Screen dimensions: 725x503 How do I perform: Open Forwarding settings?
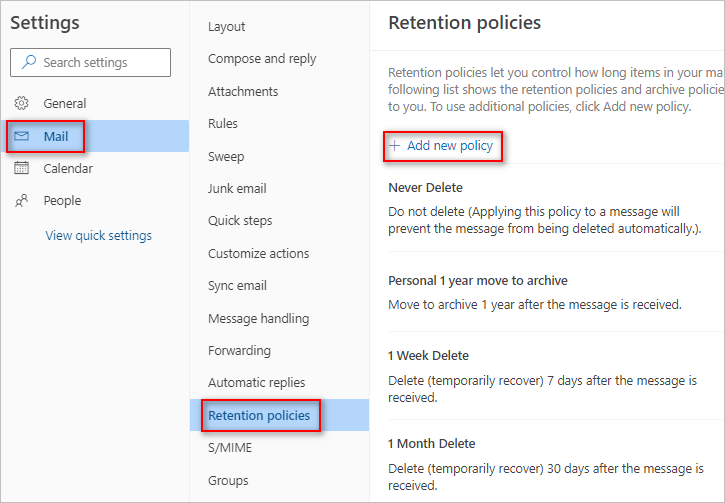[239, 350]
